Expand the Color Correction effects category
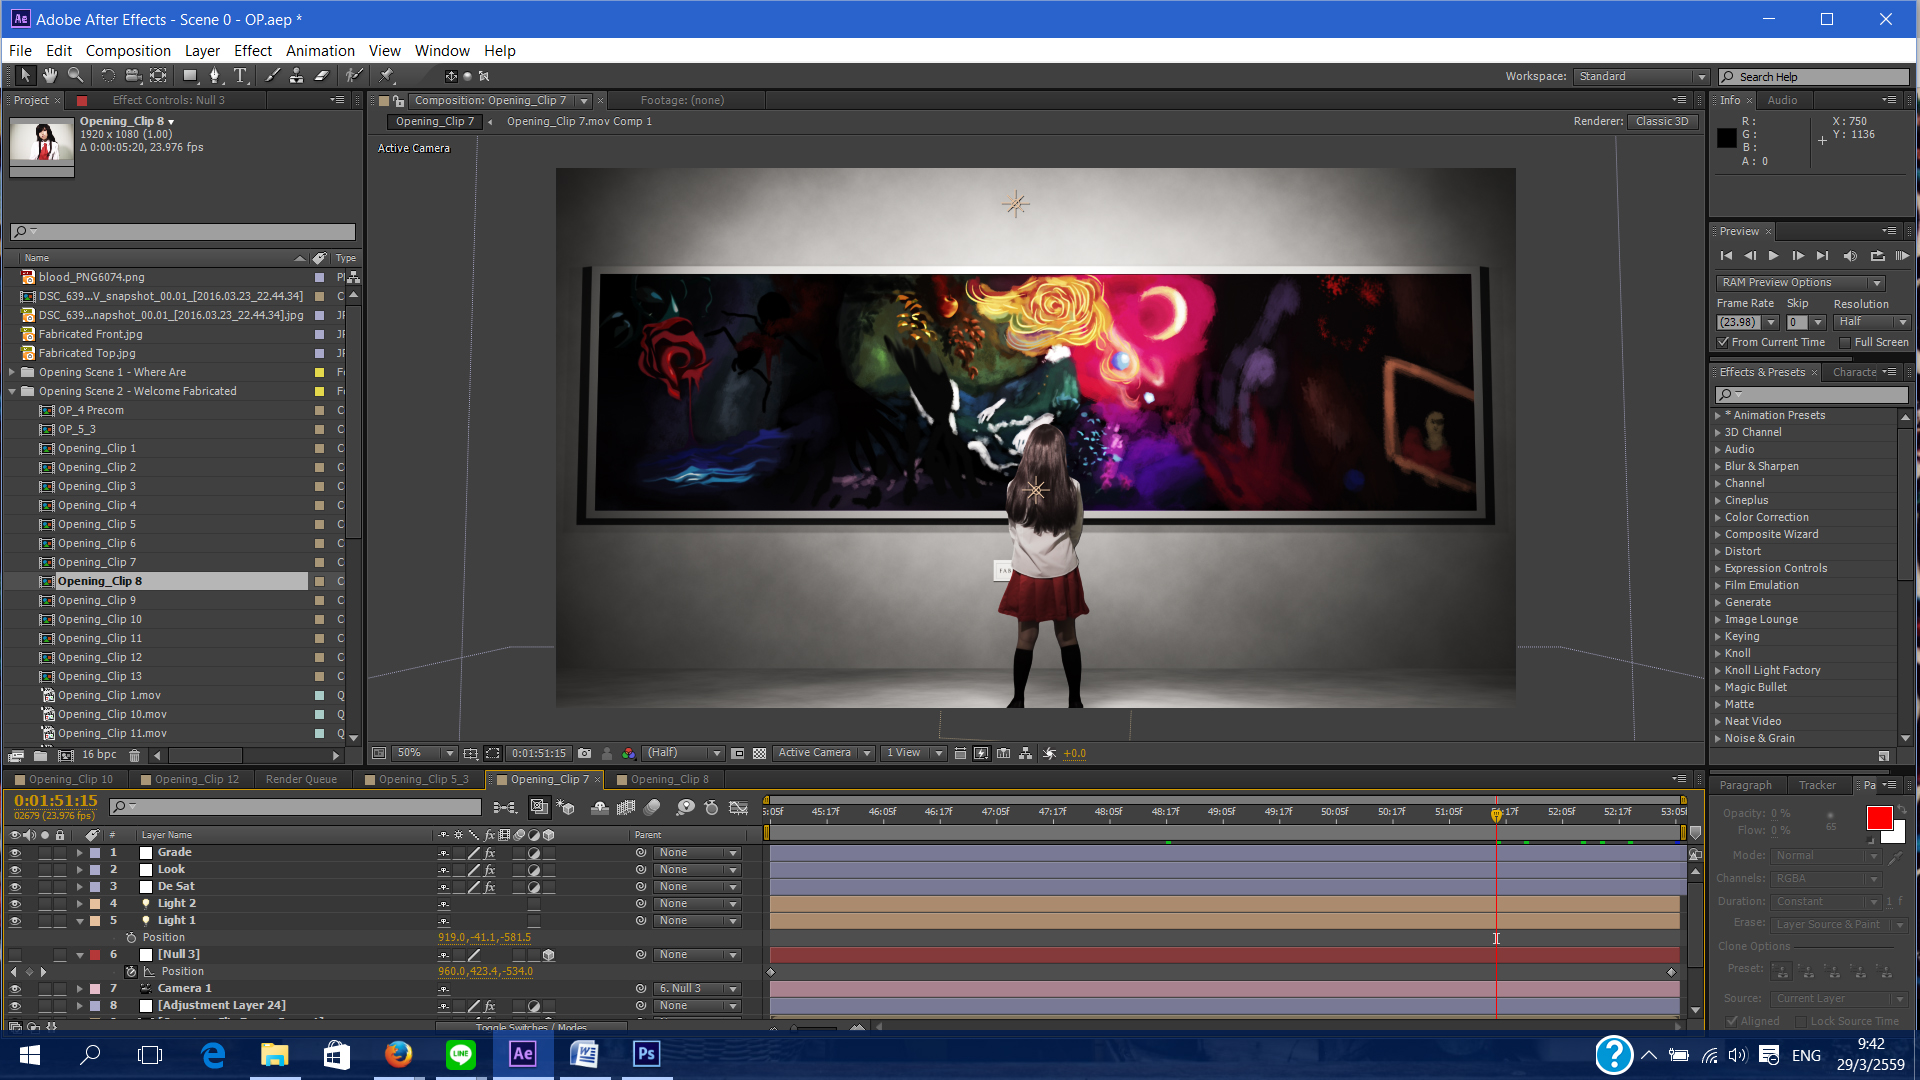1920x1080 pixels. point(1718,517)
